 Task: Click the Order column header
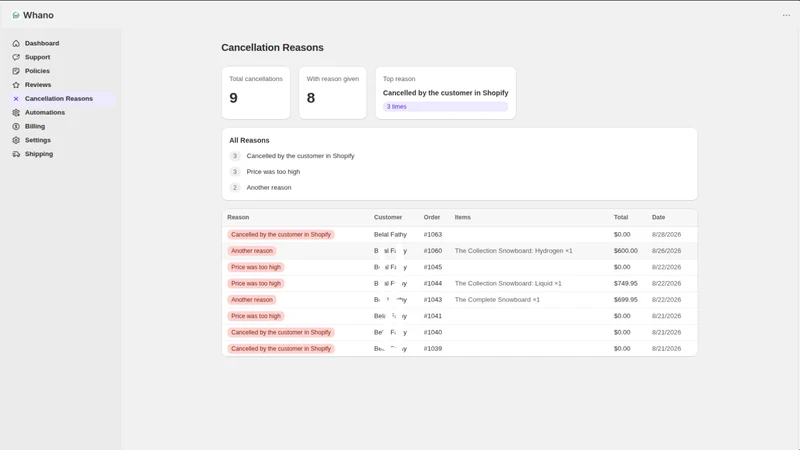click(432, 217)
